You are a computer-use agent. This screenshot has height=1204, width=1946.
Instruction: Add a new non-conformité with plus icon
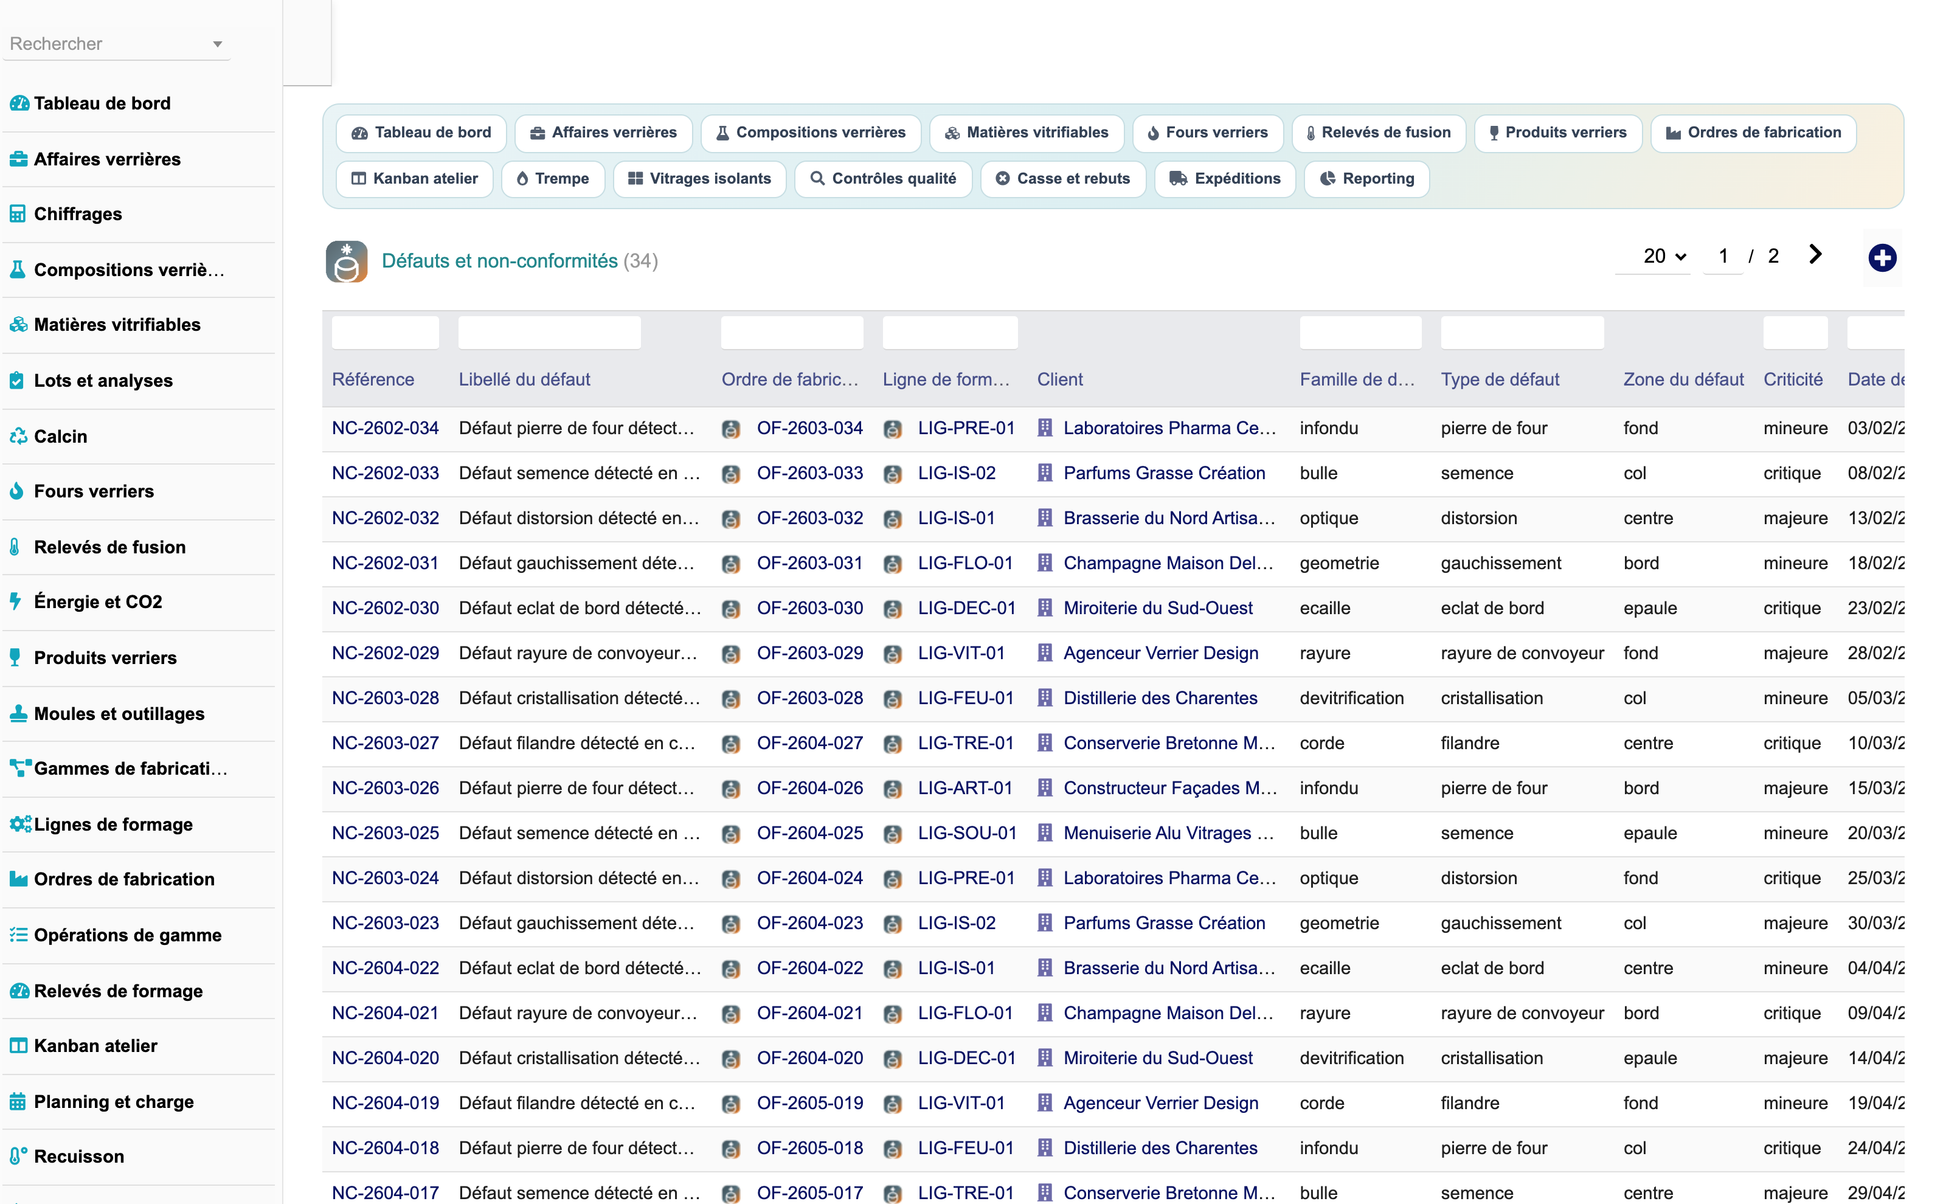point(1882,258)
